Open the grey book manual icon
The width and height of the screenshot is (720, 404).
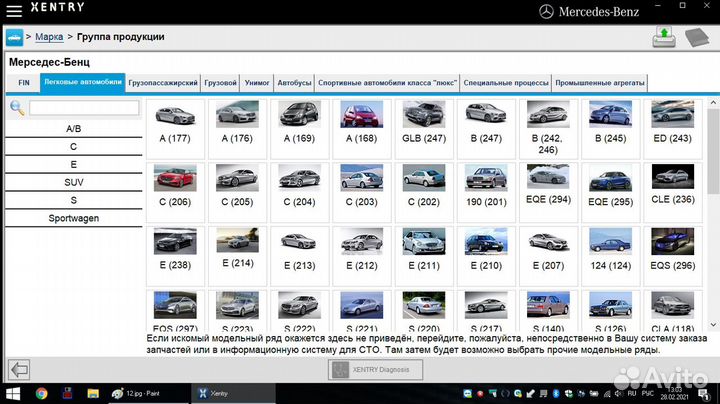pos(697,37)
